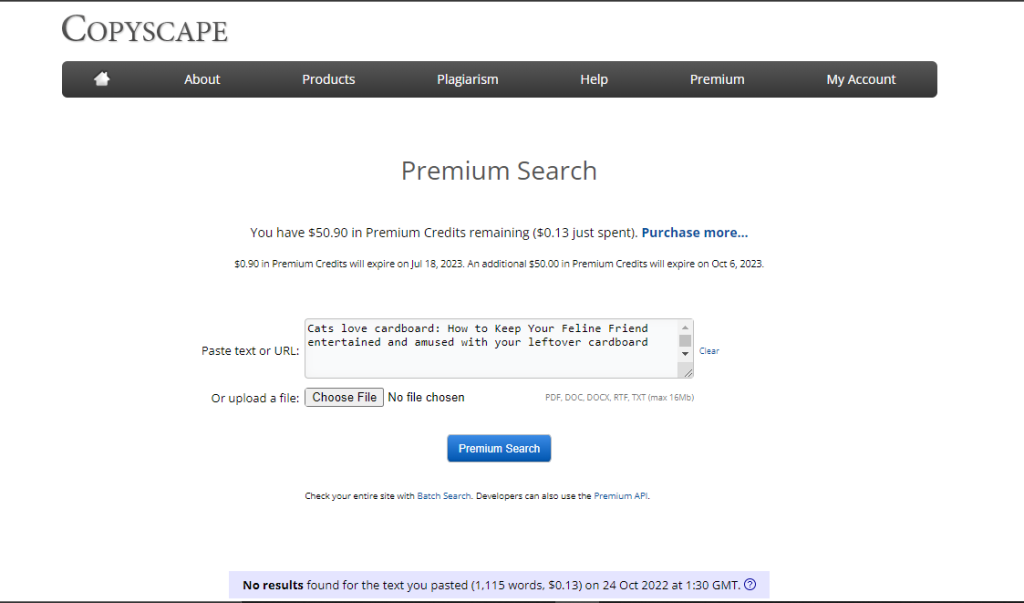Run the Premium Search button

499,449
